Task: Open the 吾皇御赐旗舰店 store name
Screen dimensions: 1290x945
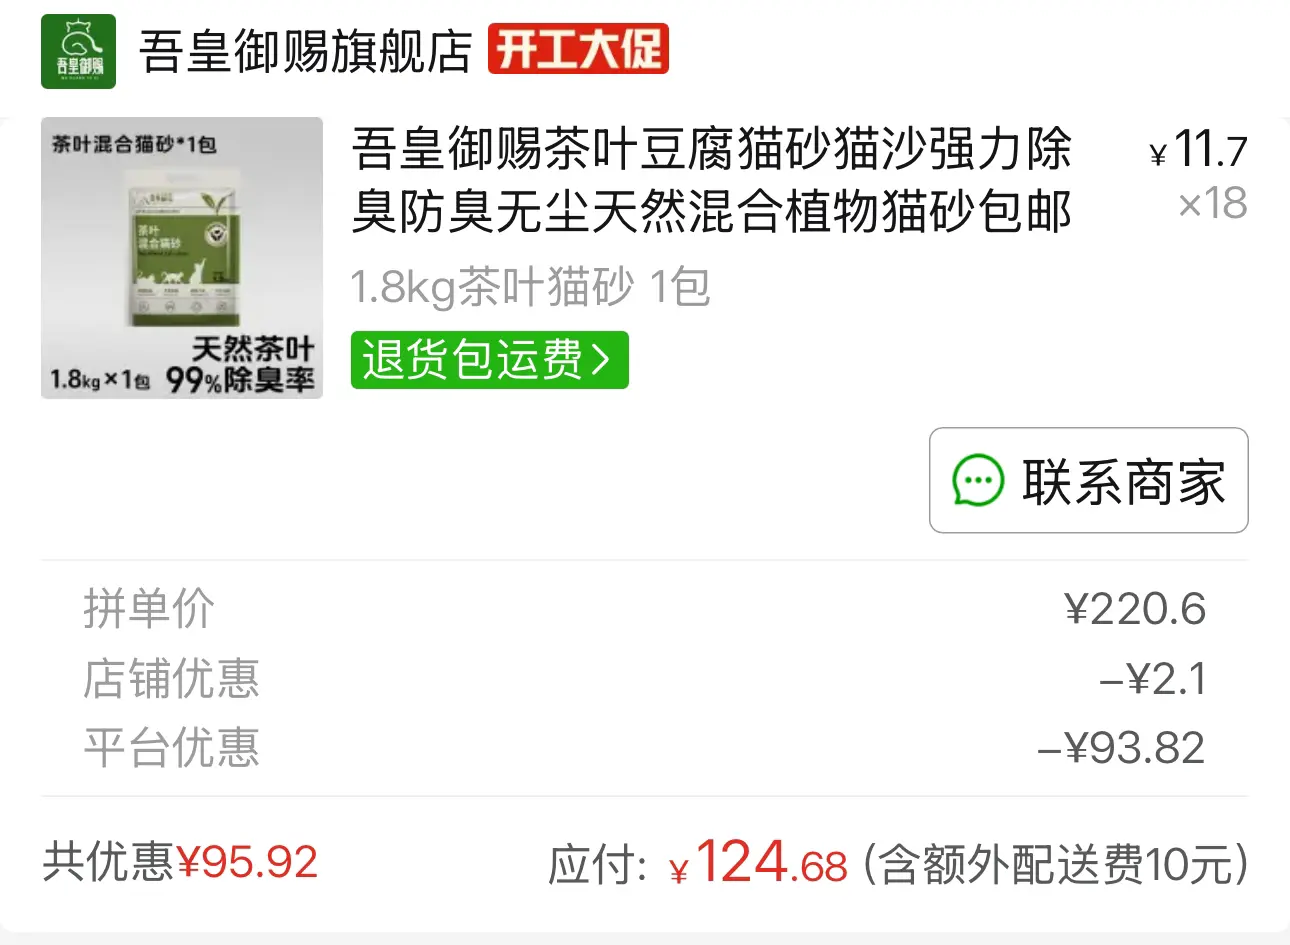Action: click(x=305, y=52)
